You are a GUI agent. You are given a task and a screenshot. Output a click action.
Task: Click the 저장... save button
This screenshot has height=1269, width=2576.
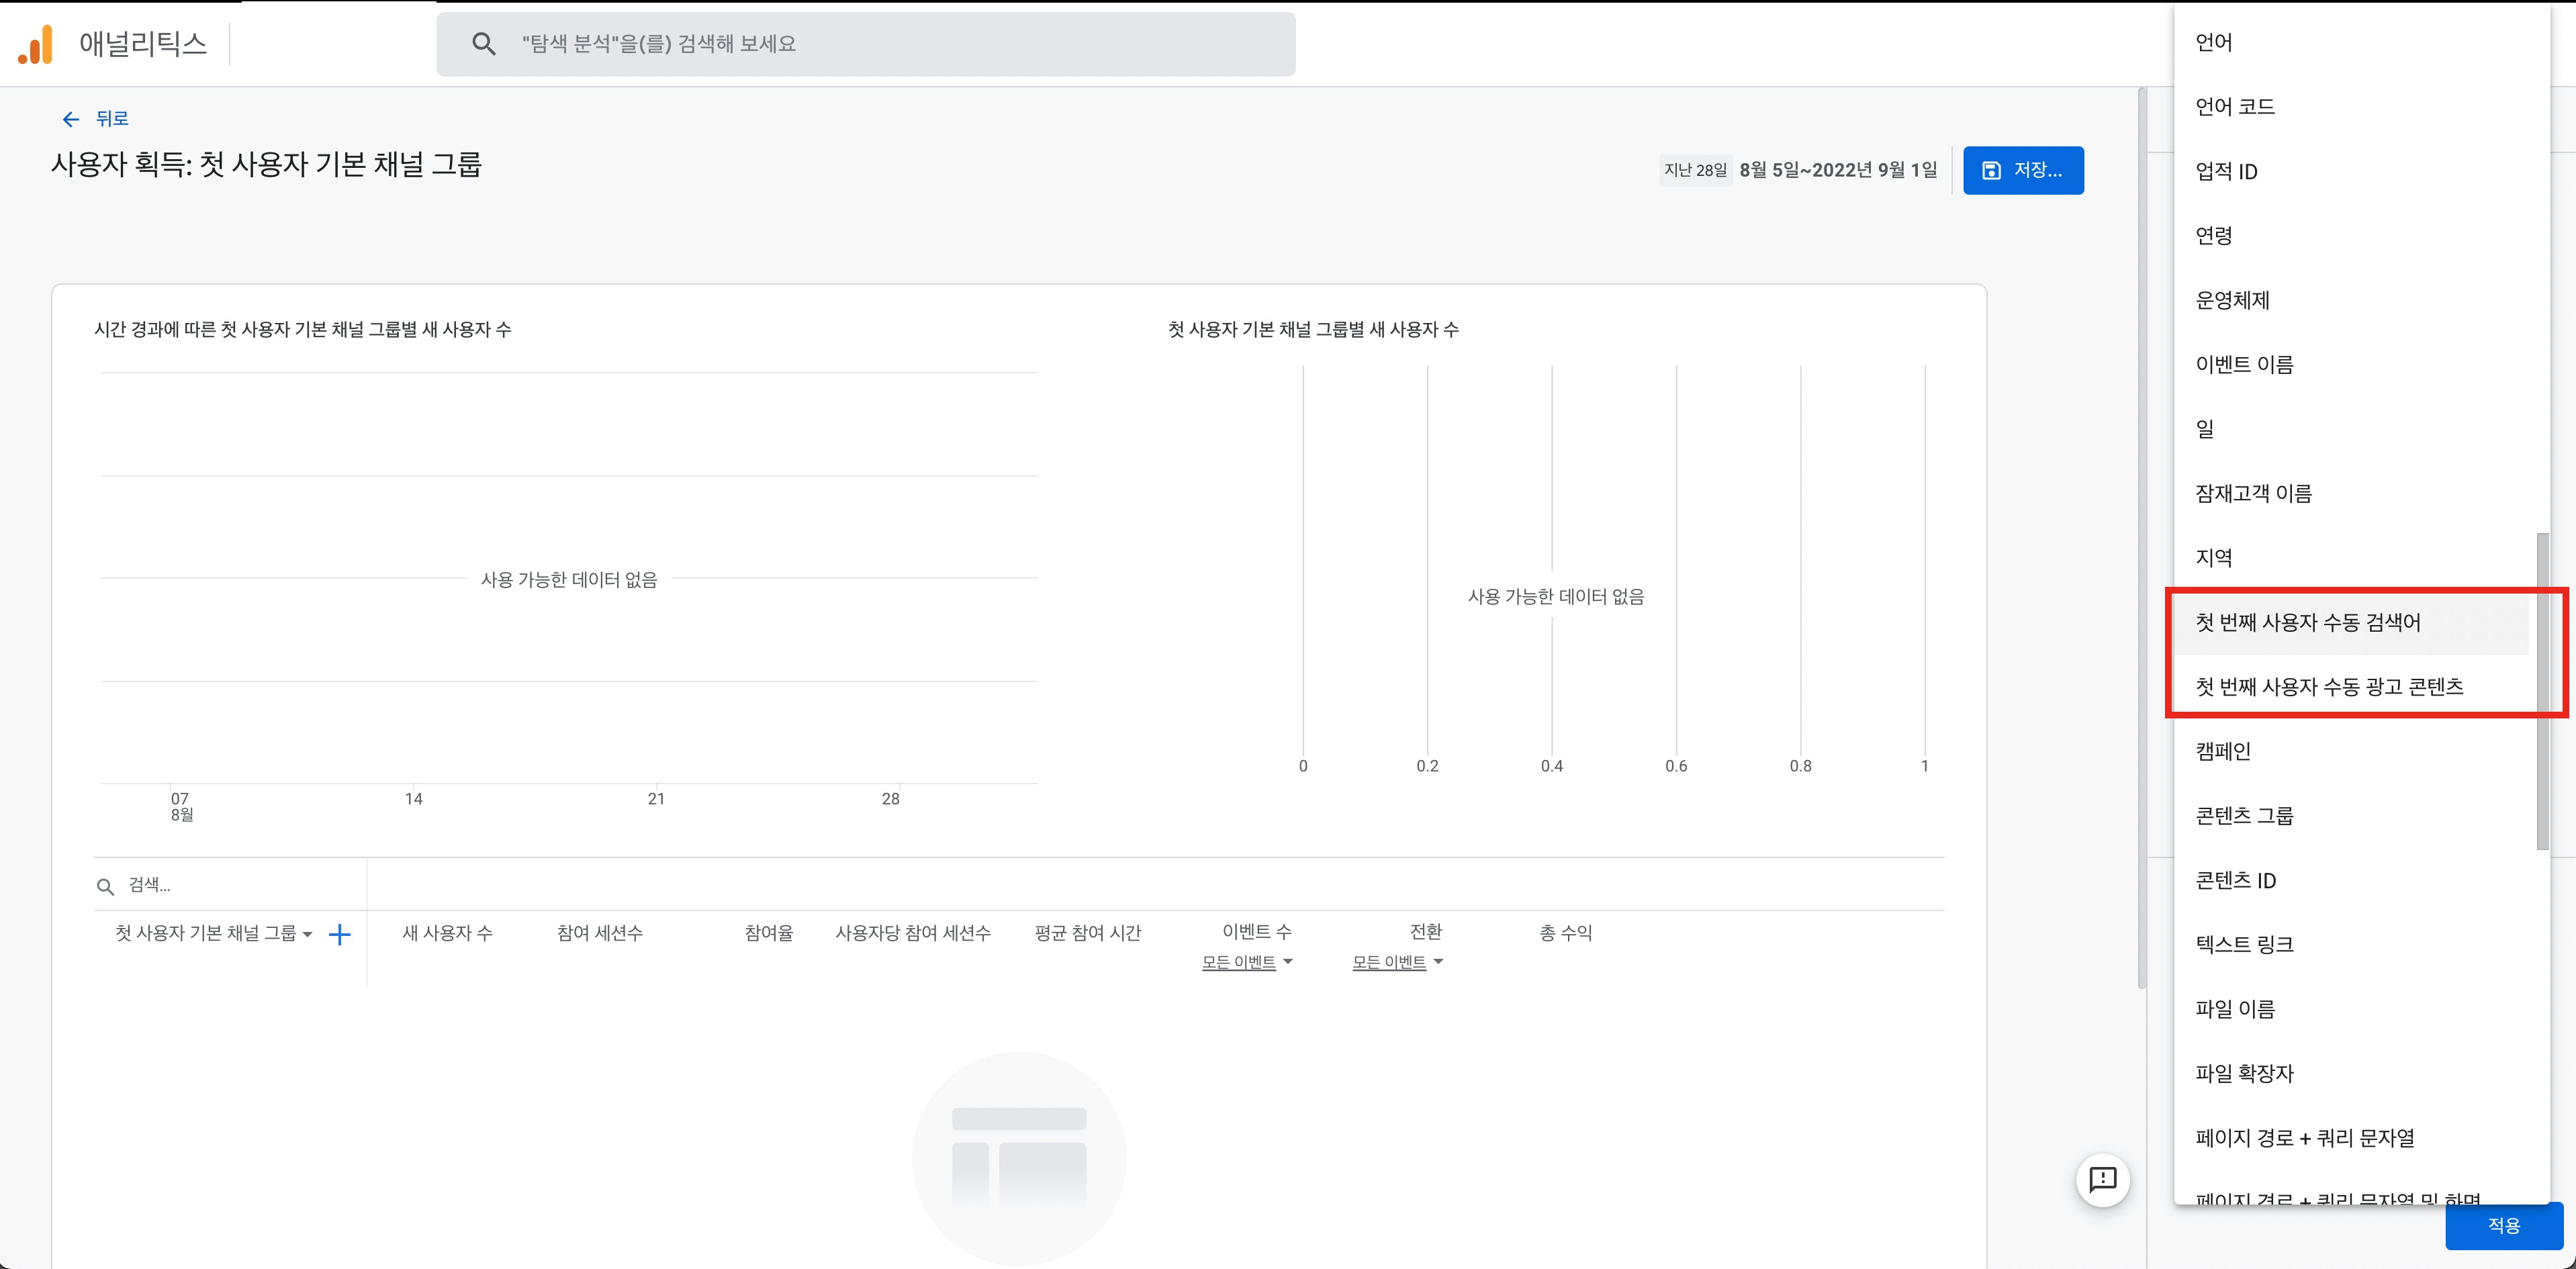[x=2023, y=170]
